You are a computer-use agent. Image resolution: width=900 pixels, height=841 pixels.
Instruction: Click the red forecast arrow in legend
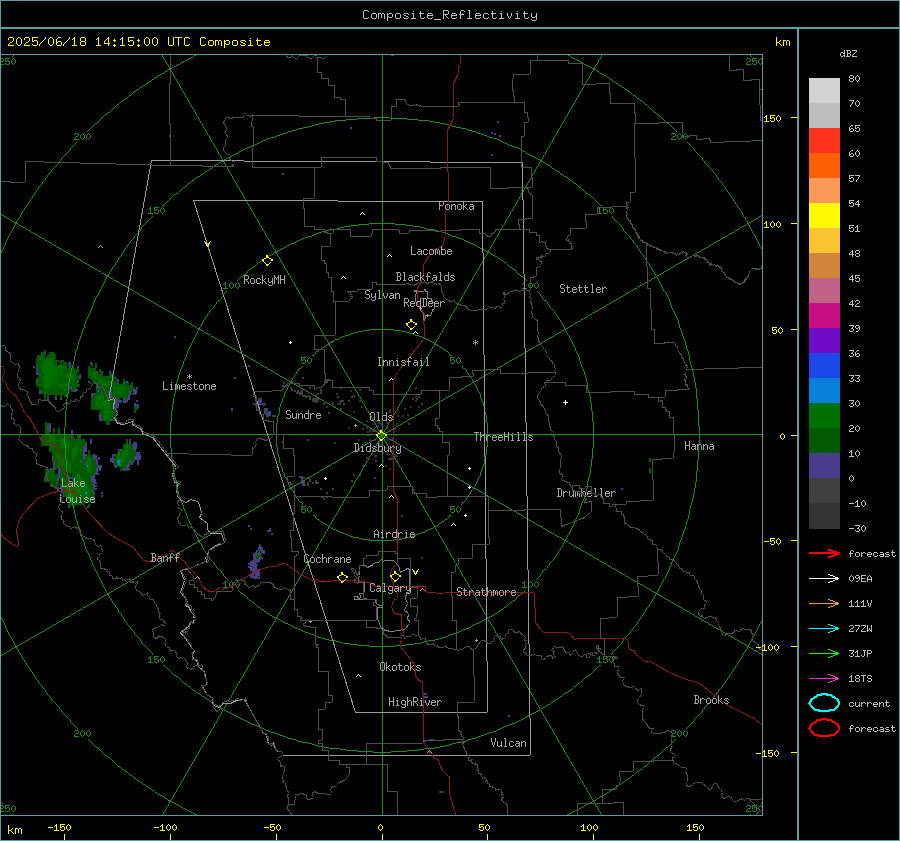point(824,553)
